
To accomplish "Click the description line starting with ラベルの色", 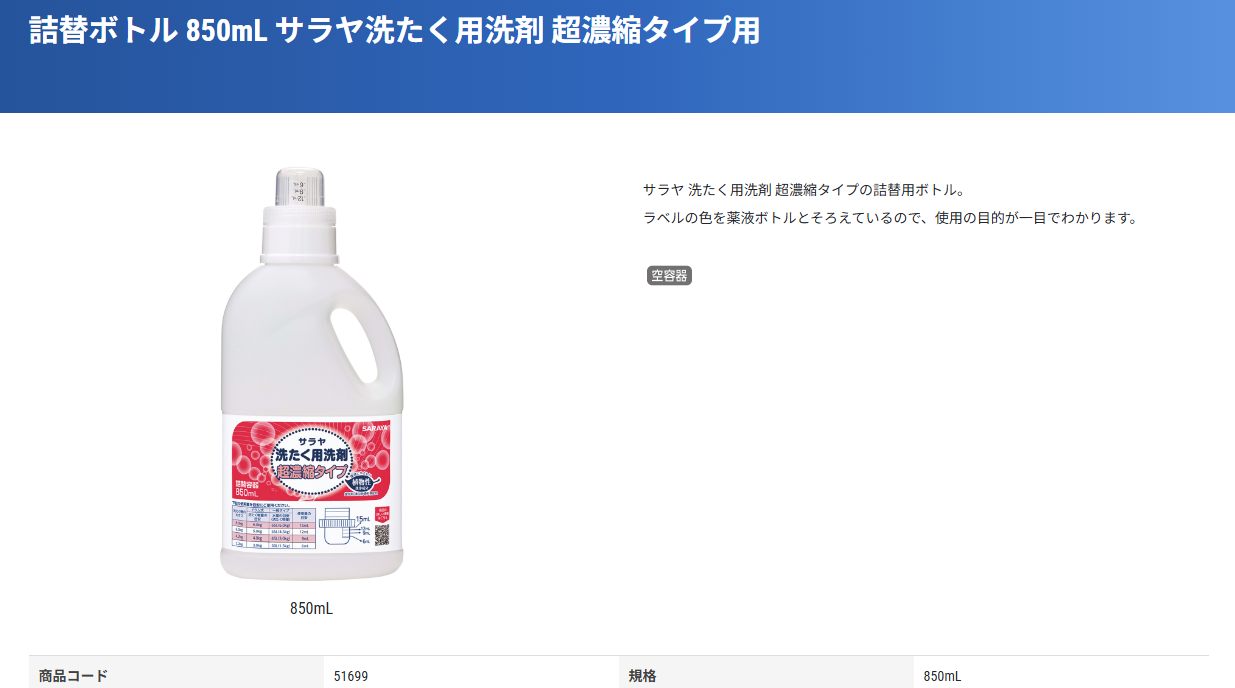I will [891, 217].
